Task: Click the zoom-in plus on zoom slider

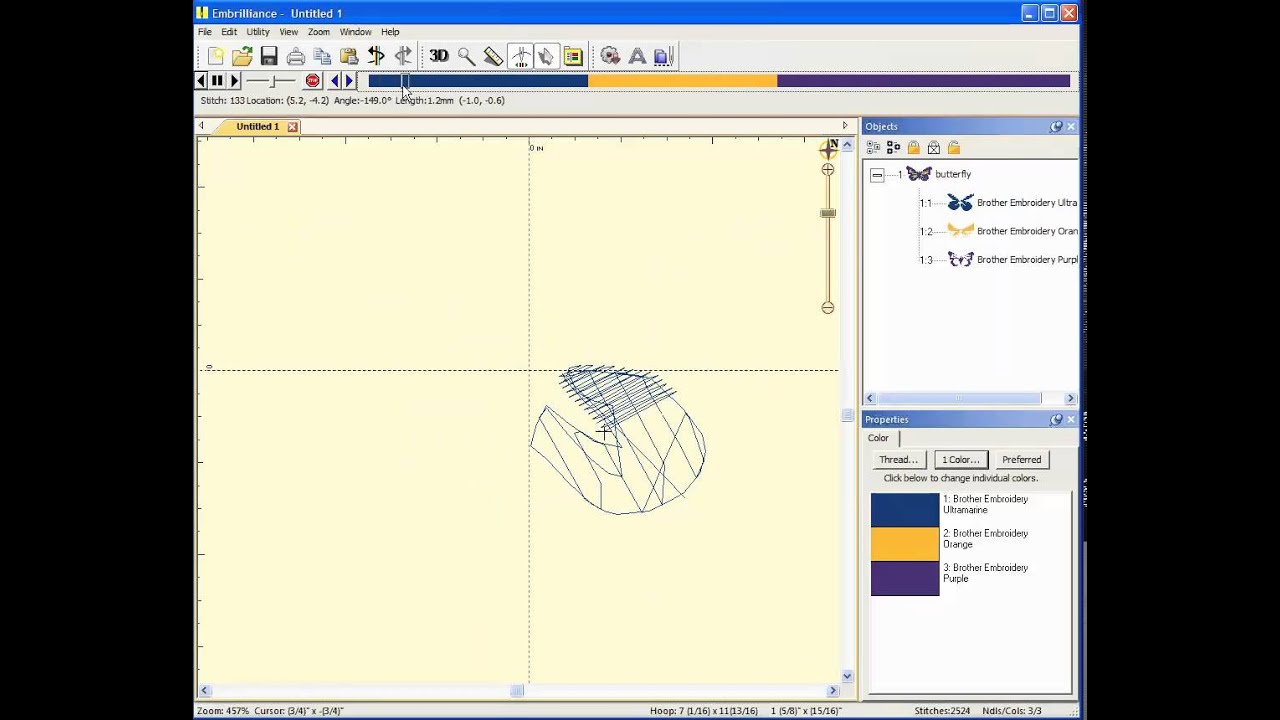Action: pos(827,170)
